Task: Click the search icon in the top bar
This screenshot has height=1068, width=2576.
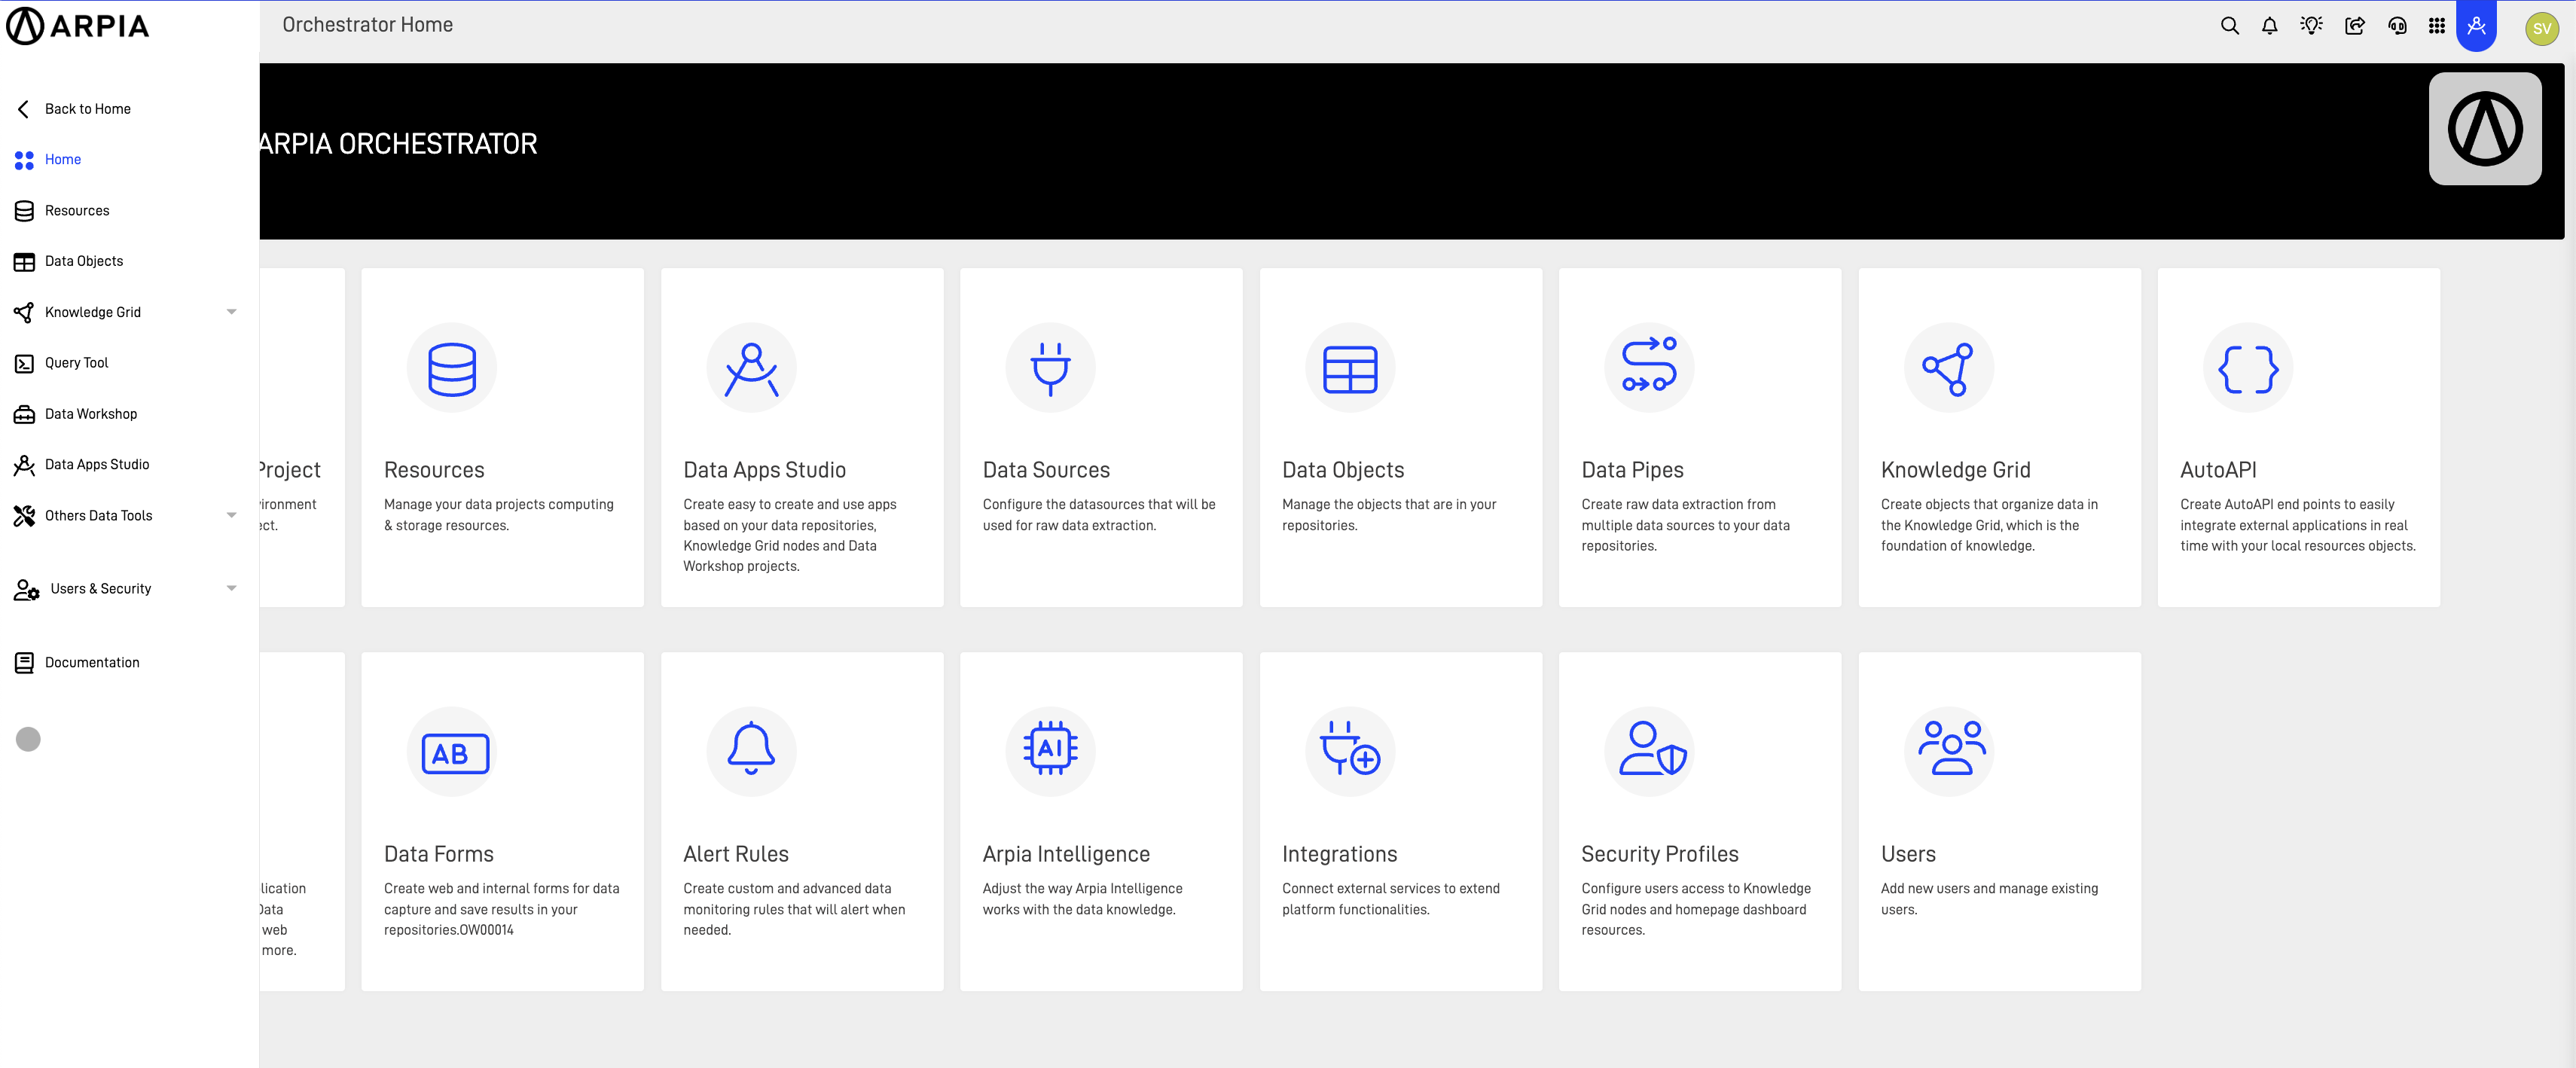Action: pyautogui.click(x=2230, y=26)
